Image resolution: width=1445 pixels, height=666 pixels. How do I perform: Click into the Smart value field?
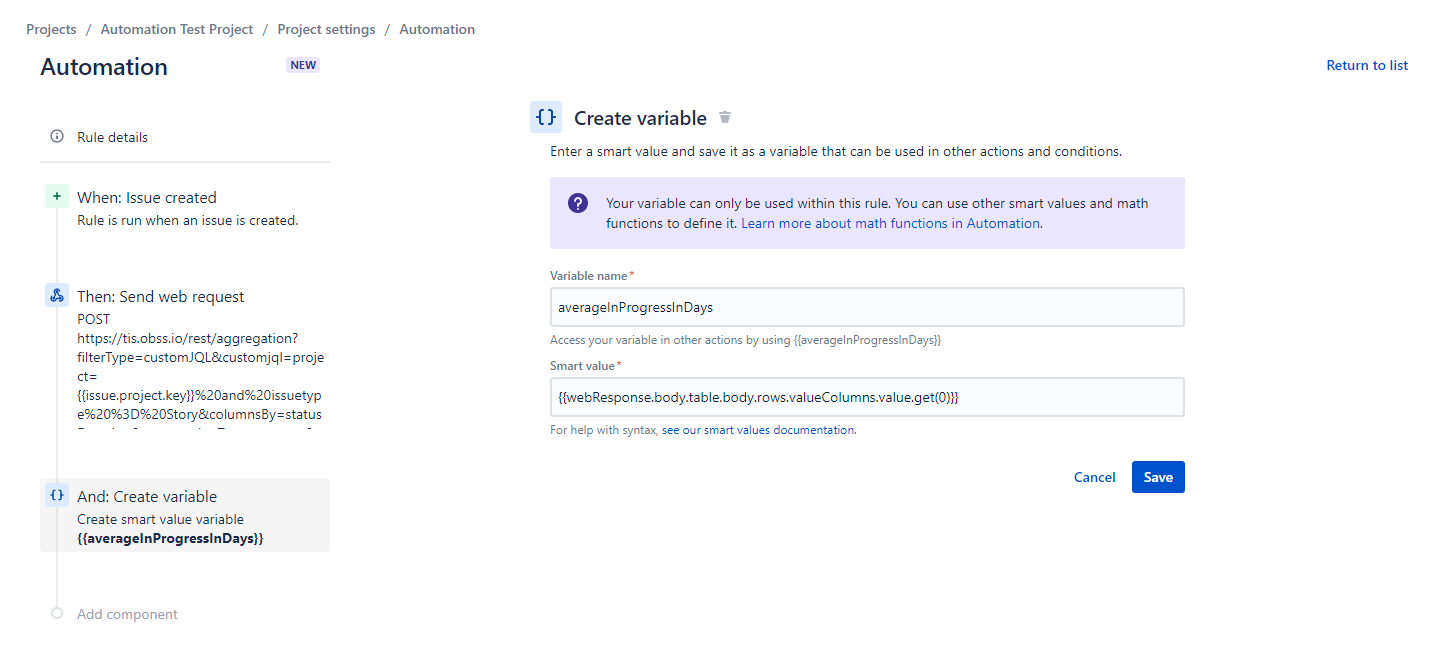[x=866, y=397]
